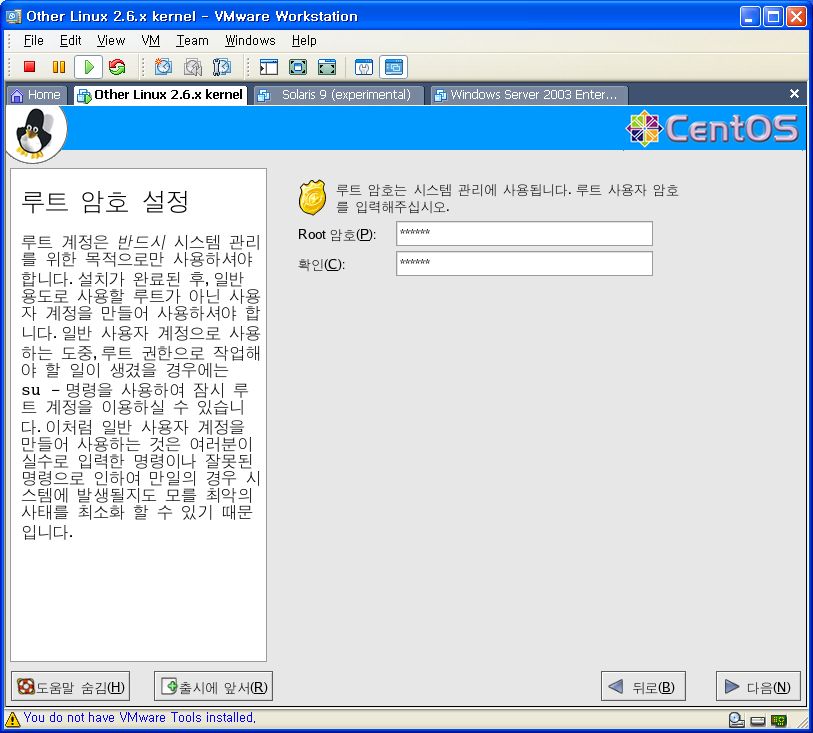This screenshot has height=733, width=813.
Task: Click the red Power Off toolbar button
Action: [30, 67]
